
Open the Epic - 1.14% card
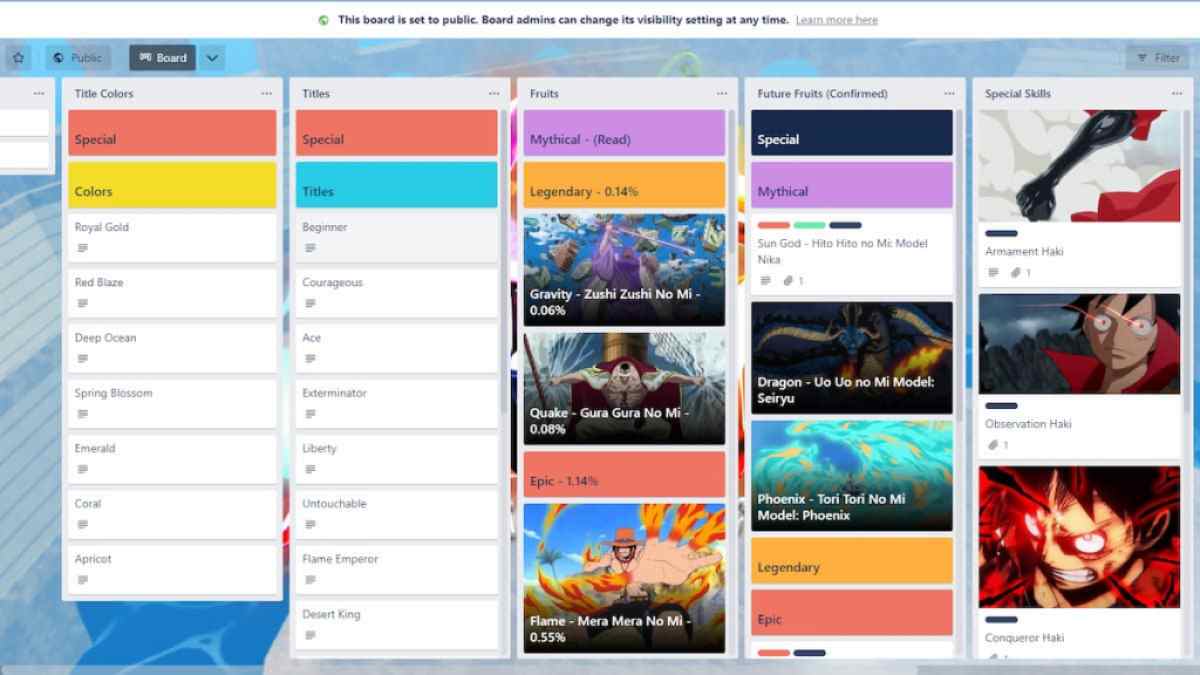point(624,474)
